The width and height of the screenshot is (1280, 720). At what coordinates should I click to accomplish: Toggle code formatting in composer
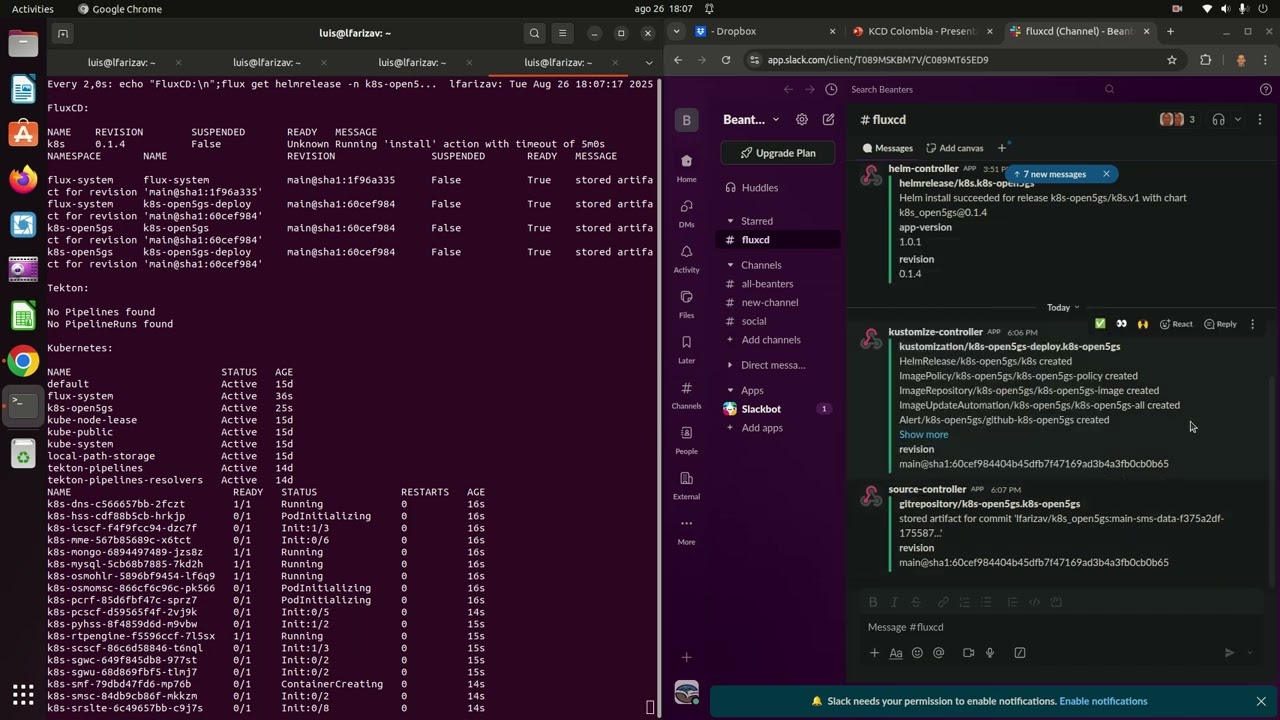click(1034, 602)
